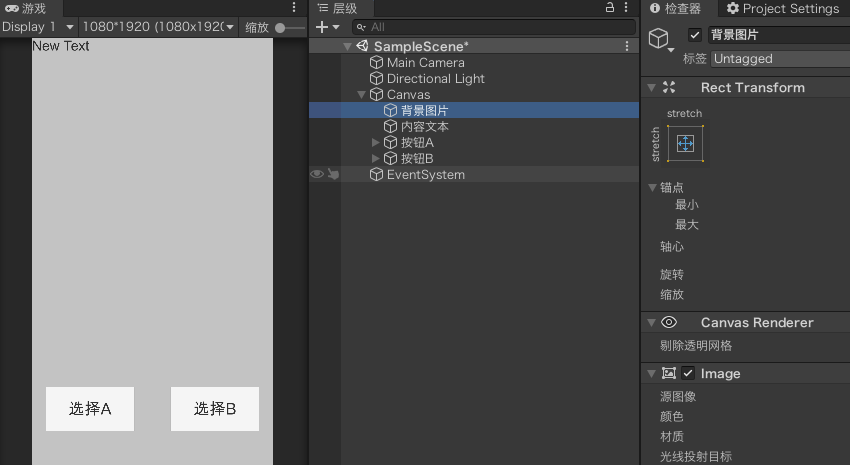Toggle the Hierarchy panel lock icon

coord(610,7)
